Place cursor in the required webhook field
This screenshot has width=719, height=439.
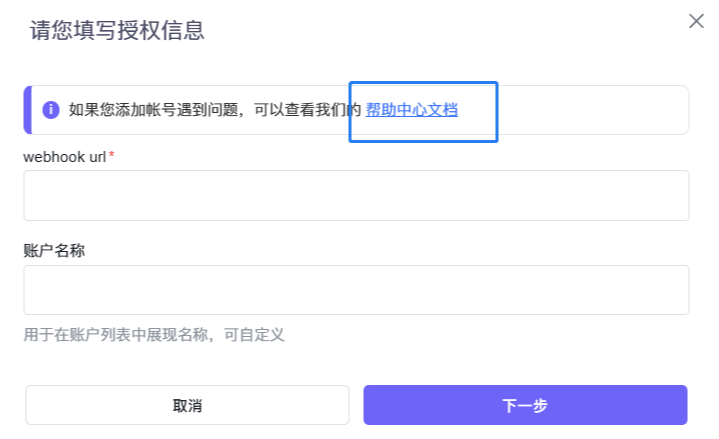356,195
